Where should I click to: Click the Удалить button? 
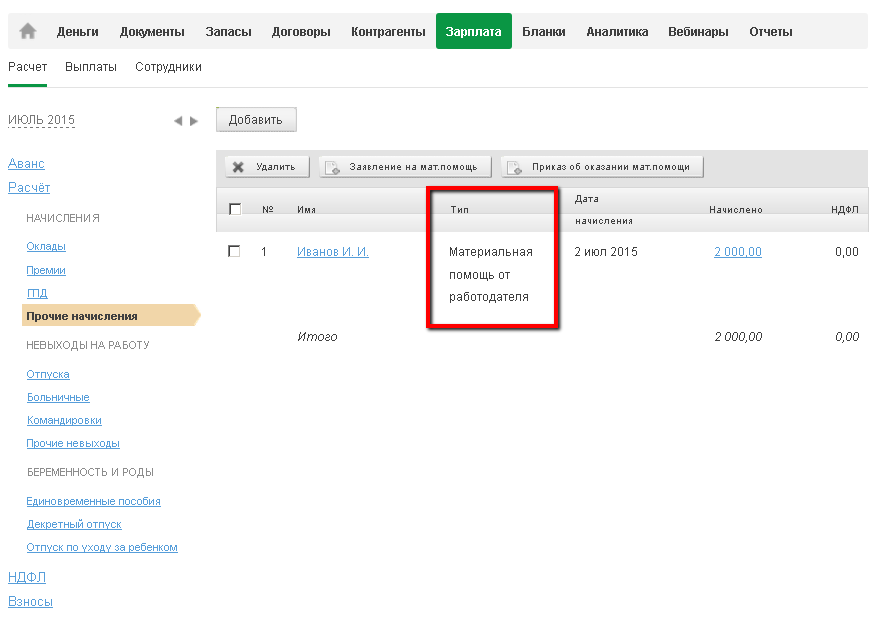point(267,167)
